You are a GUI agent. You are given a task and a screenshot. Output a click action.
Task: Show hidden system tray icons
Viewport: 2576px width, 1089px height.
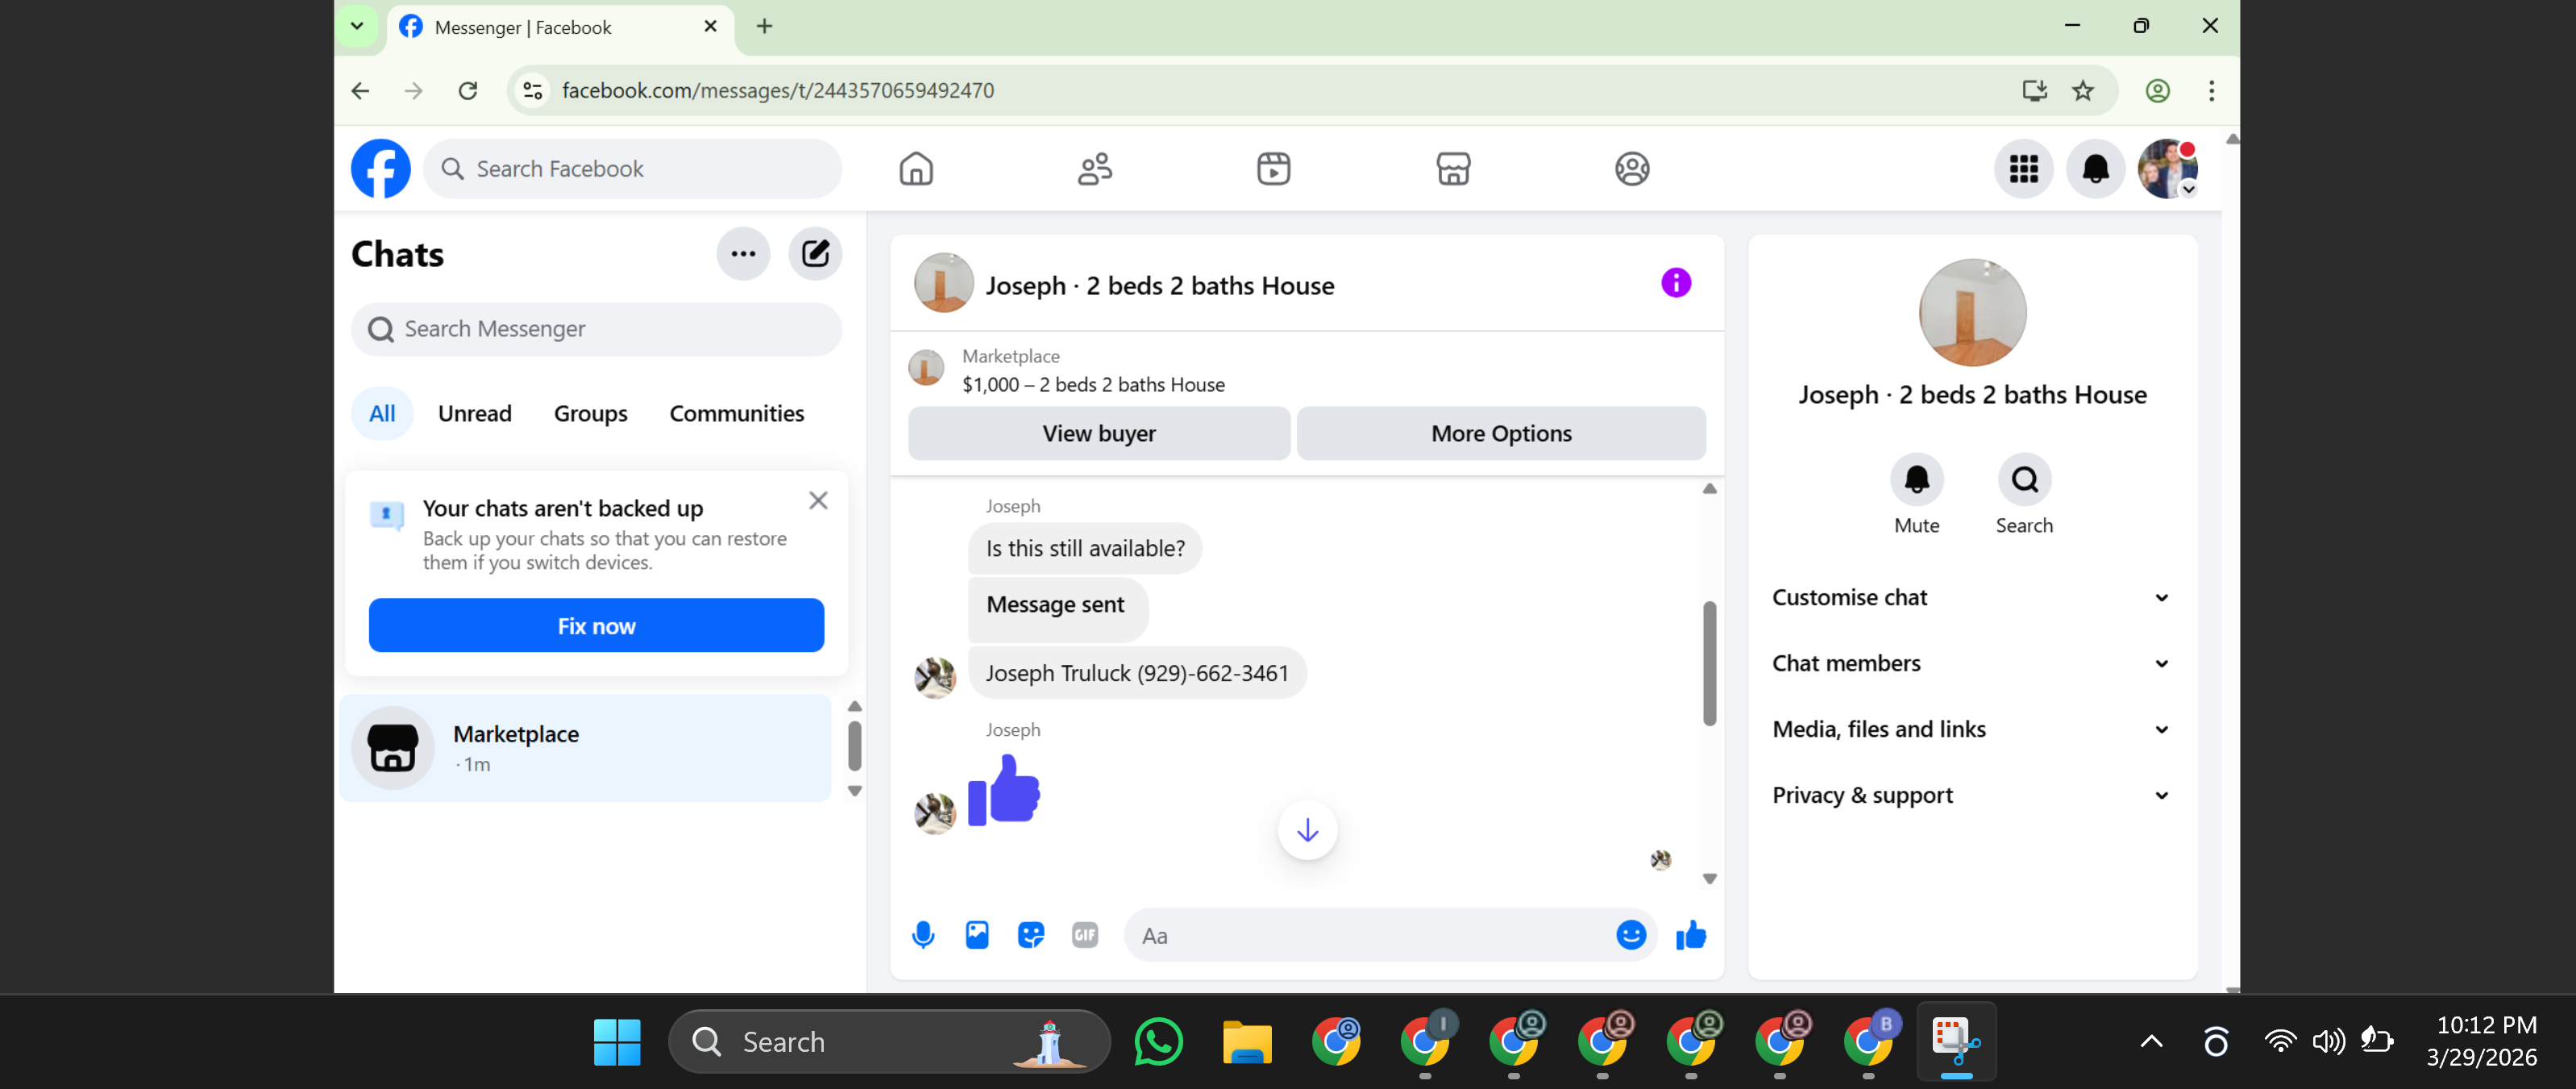pyautogui.click(x=2151, y=1042)
